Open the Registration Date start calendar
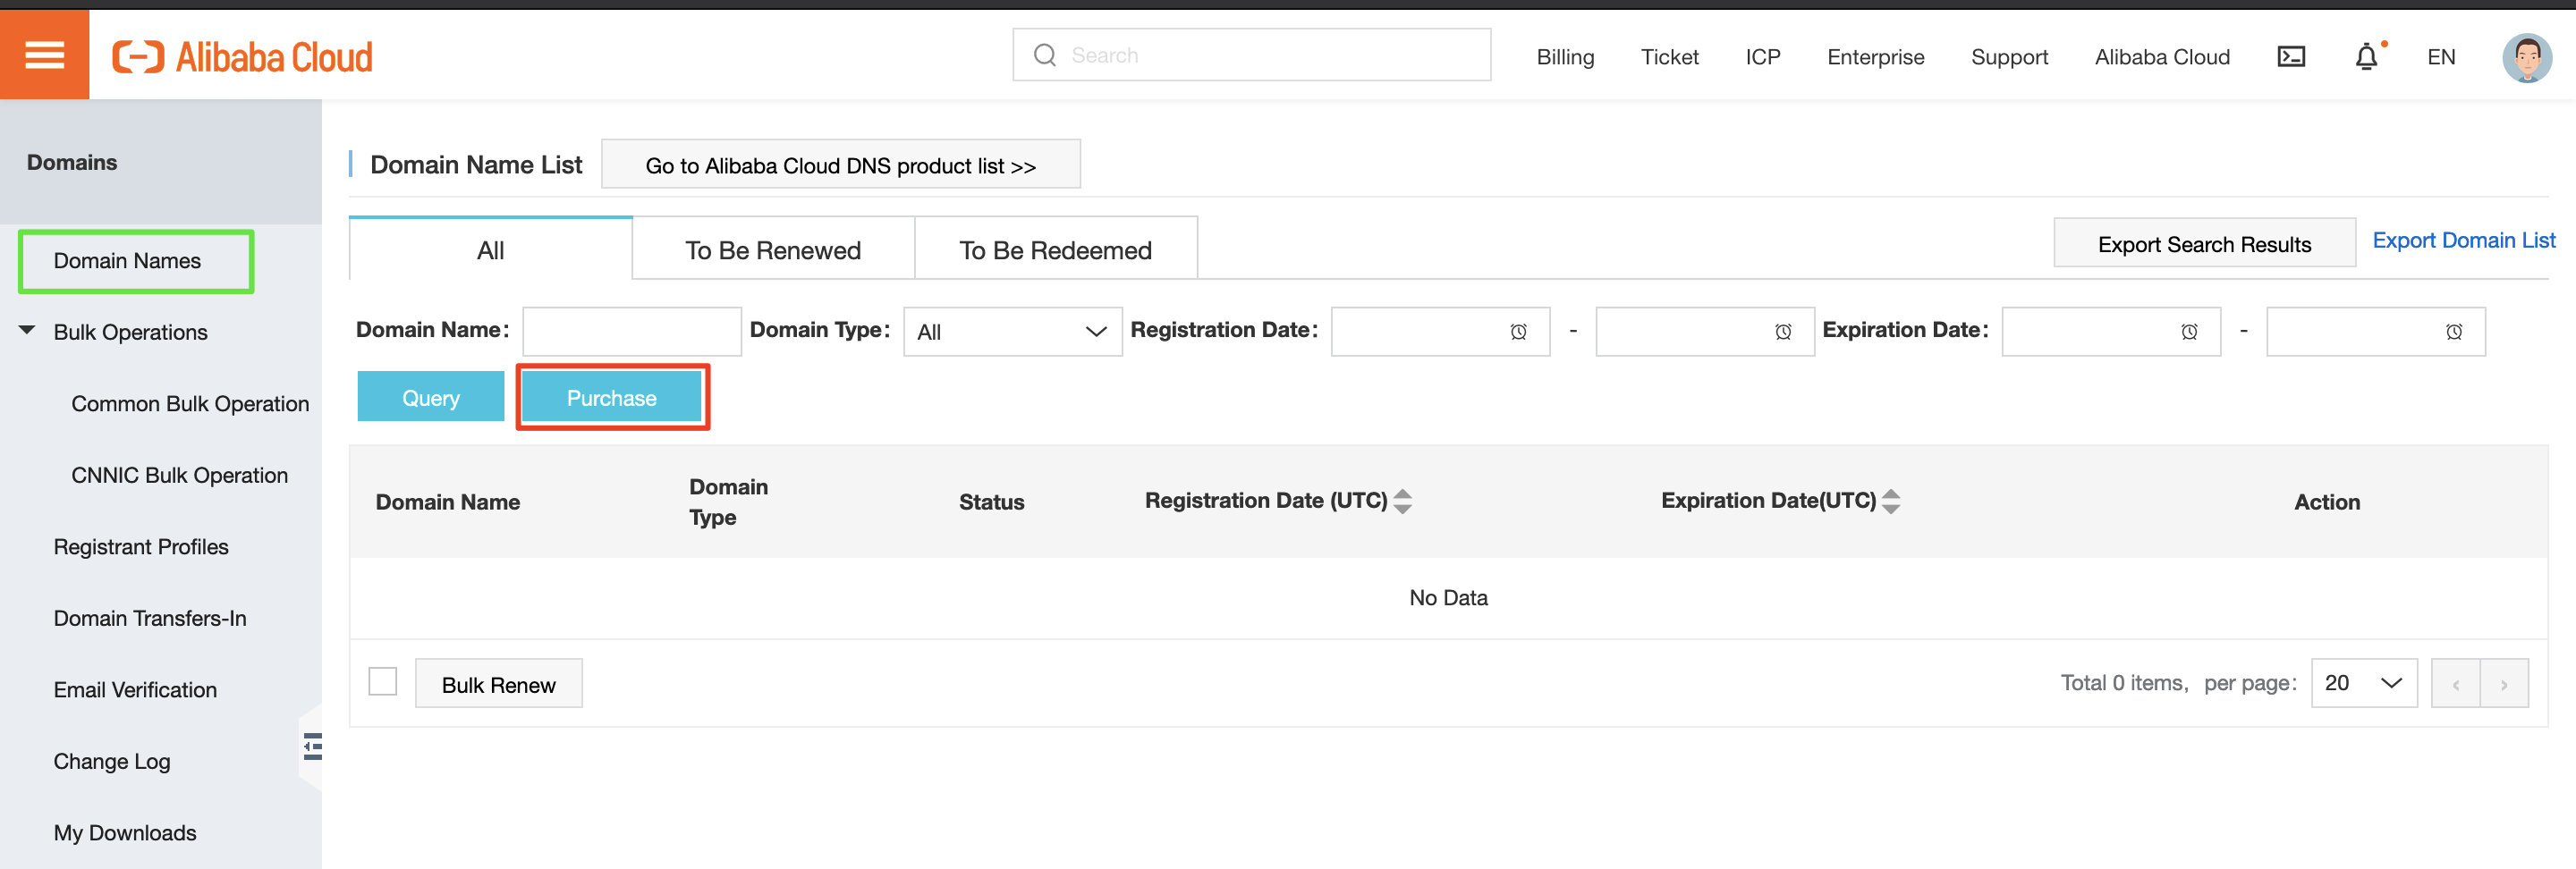This screenshot has width=2576, height=869. click(1518, 332)
